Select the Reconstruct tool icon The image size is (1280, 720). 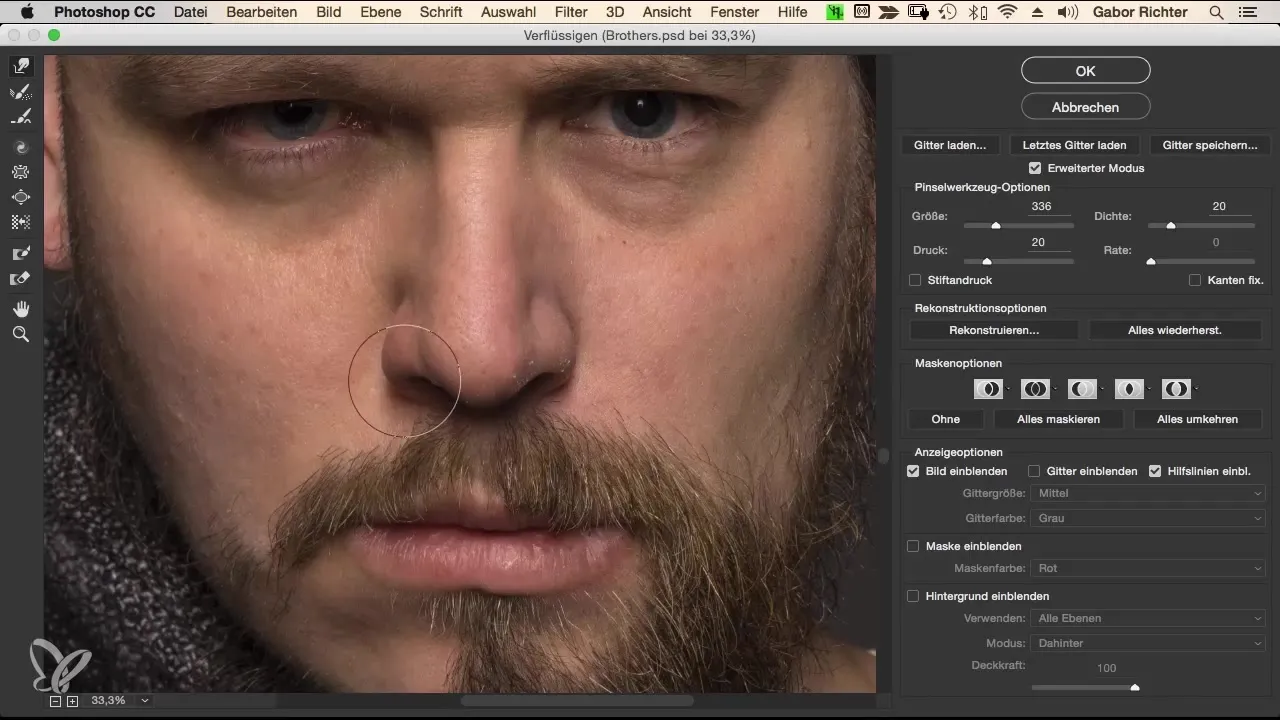21,93
